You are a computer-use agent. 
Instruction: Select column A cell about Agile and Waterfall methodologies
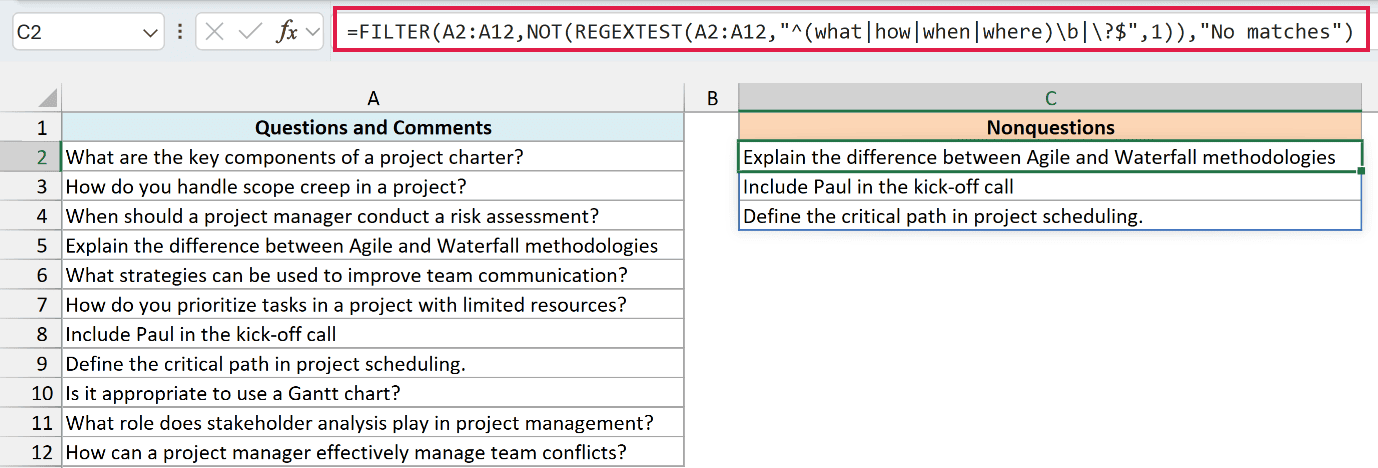coord(373,245)
